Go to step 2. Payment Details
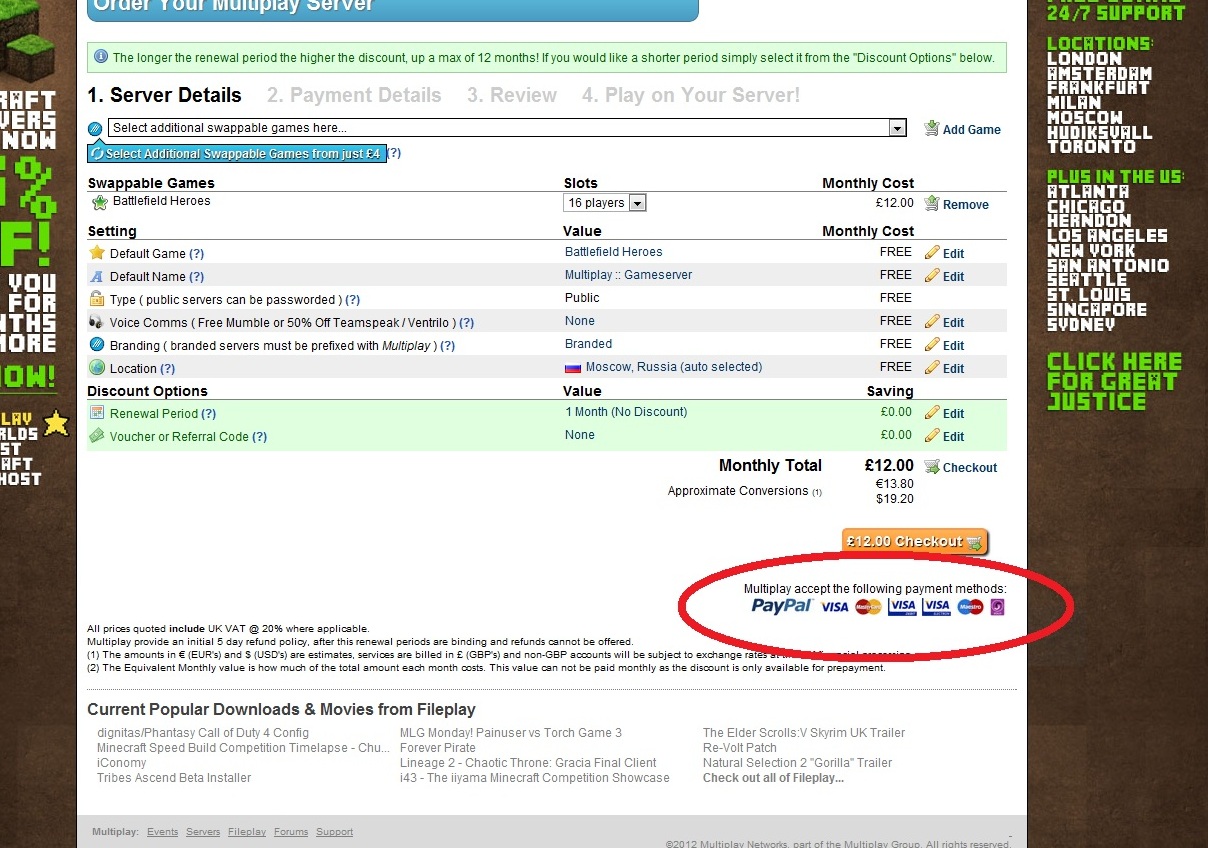1208x848 pixels. click(354, 96)
